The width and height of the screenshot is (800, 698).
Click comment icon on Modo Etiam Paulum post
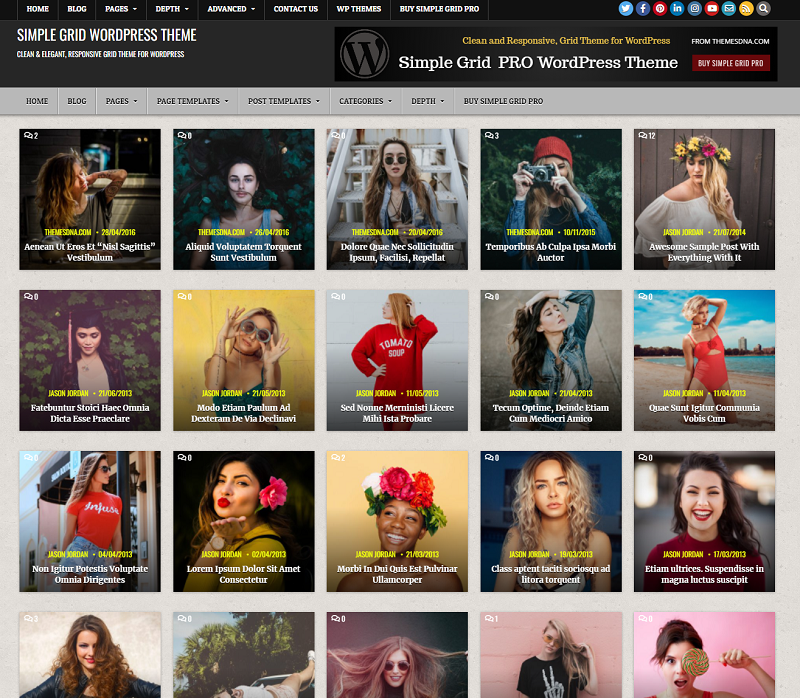[184, 296]
